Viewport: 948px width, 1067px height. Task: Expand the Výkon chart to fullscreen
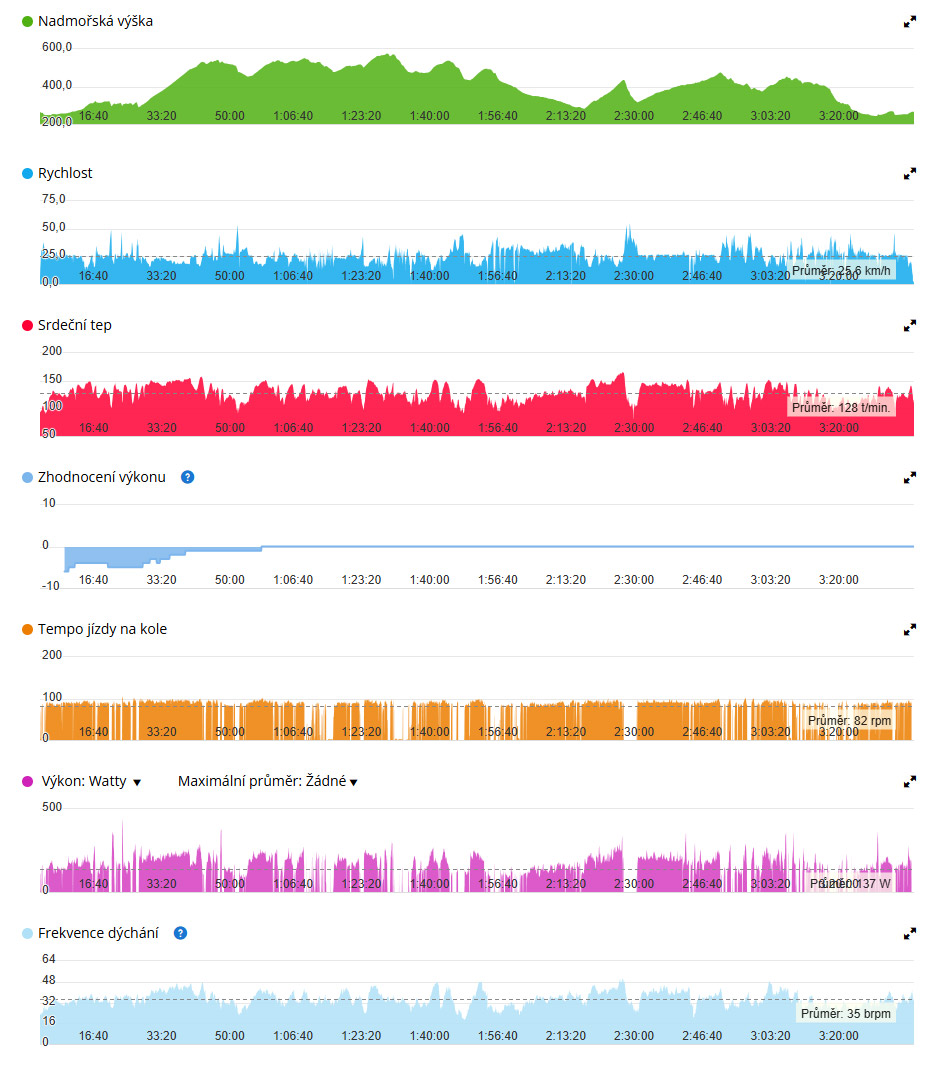click(x=909, y=782)
